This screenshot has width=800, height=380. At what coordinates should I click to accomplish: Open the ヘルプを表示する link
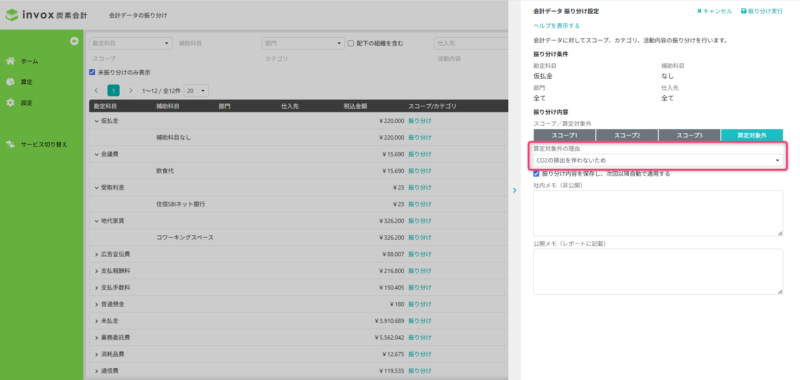(x=556, y=26)
